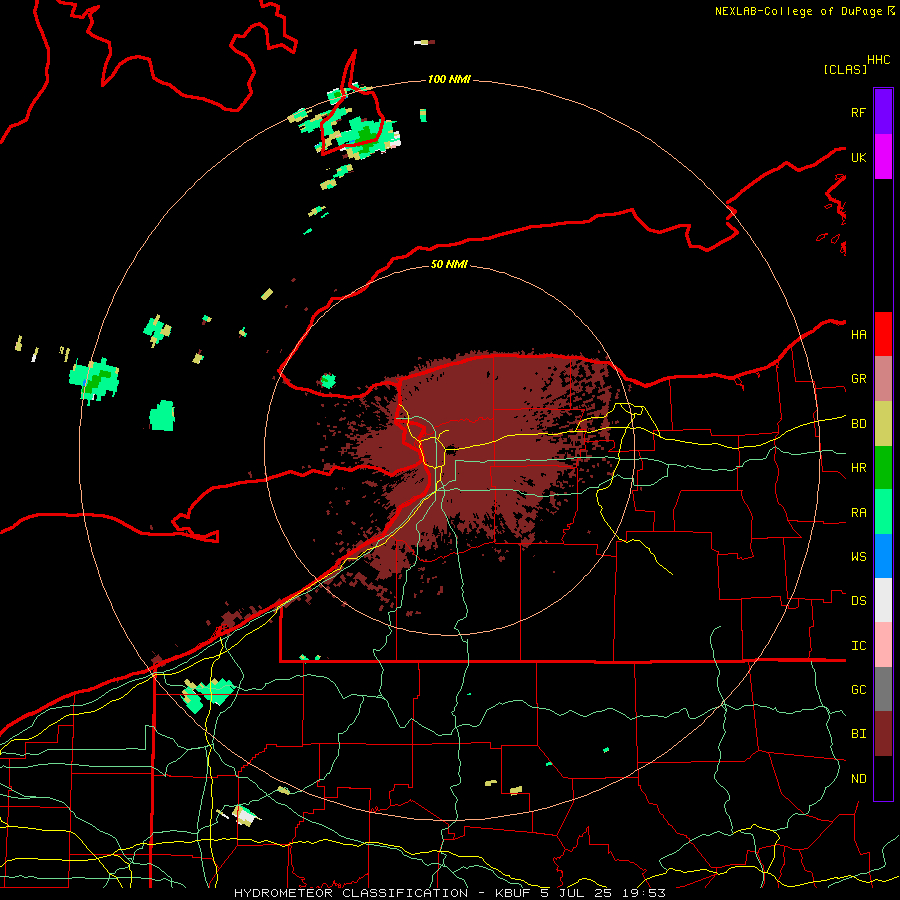Click the GC gray legend swatch
Viewport: 900px width, 900px height.
[x=883, y=689]
